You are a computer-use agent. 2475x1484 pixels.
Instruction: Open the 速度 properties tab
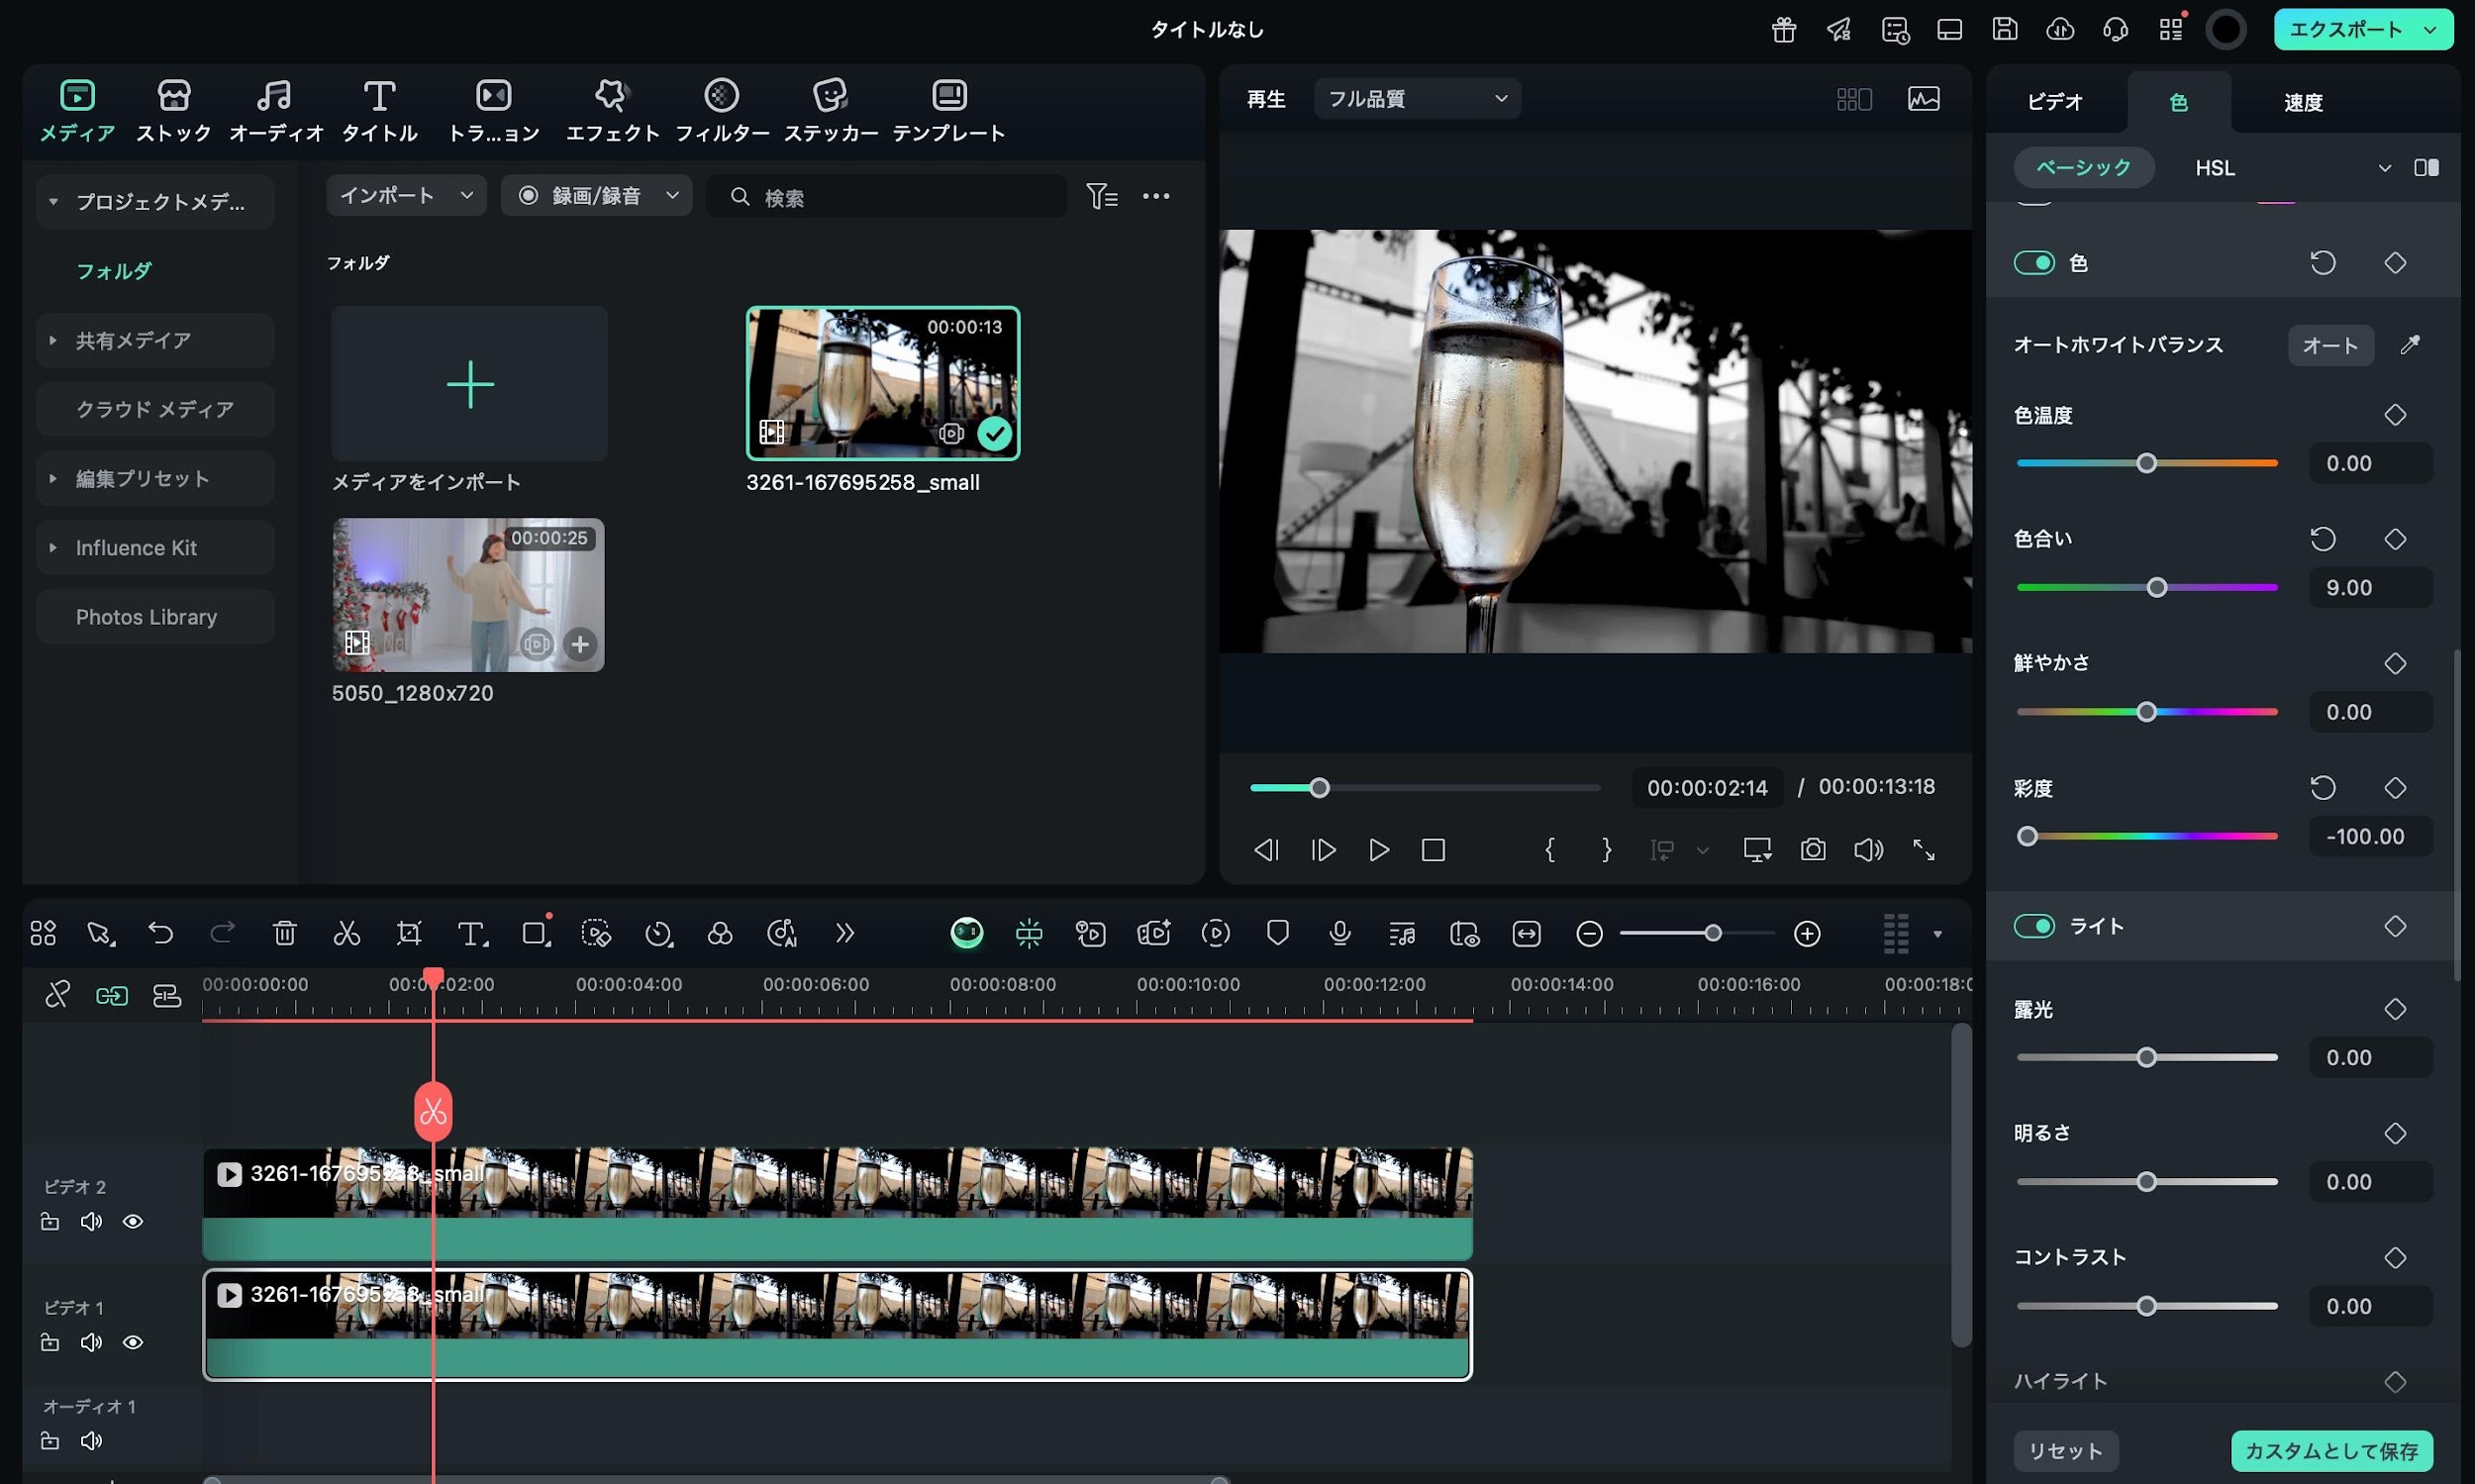tap(2302, 102)
